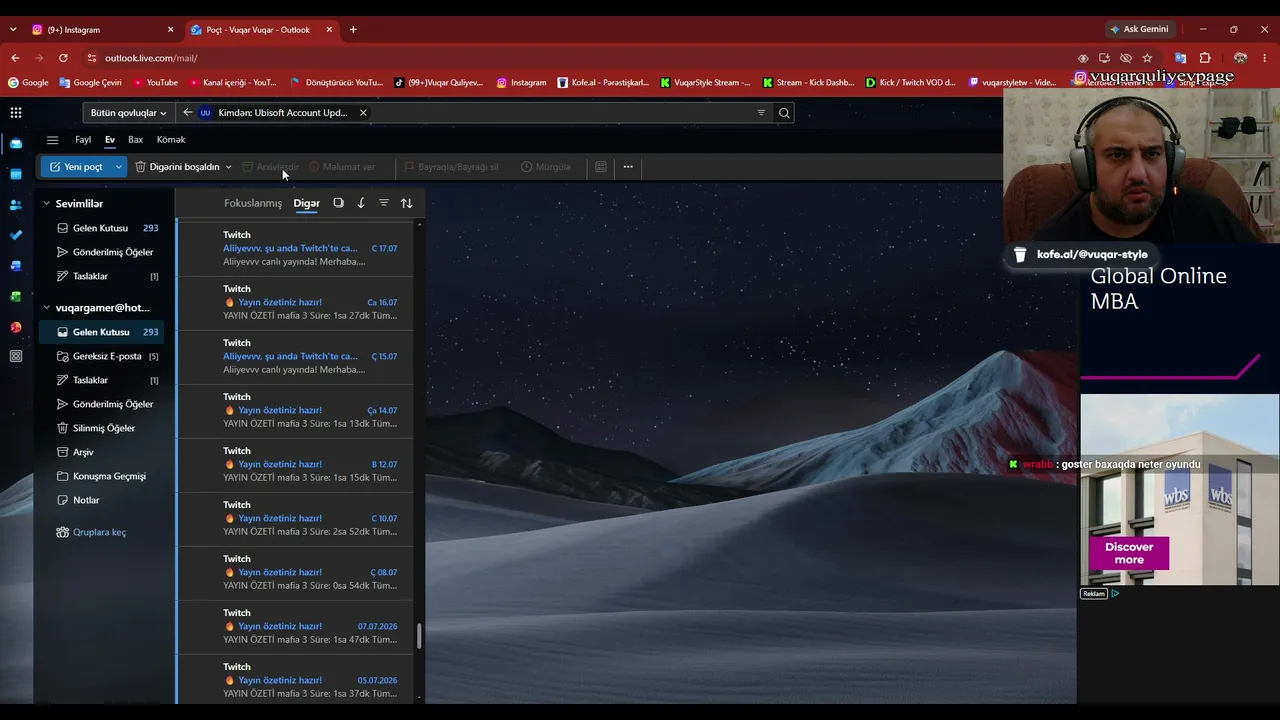This screenshot has width=1280, height=720.
Task: Jump to date using the down-arrow icon
Action: pos(361,203)
